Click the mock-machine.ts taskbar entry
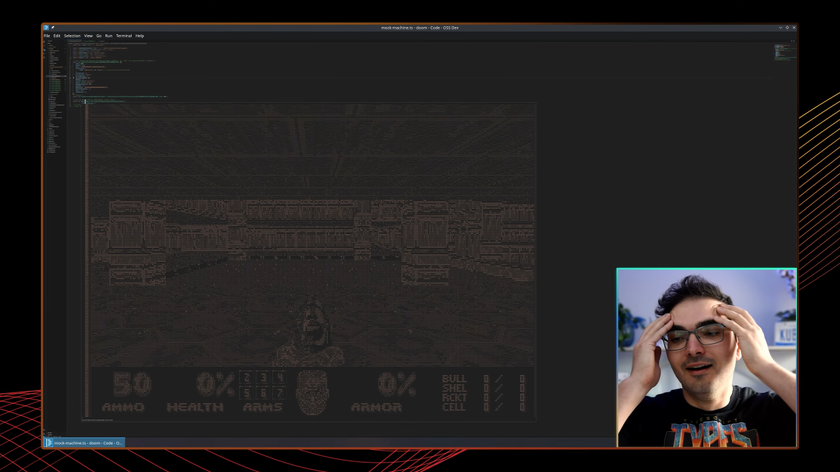The height and width of the screenshot is (472, 840). [84, 443]
